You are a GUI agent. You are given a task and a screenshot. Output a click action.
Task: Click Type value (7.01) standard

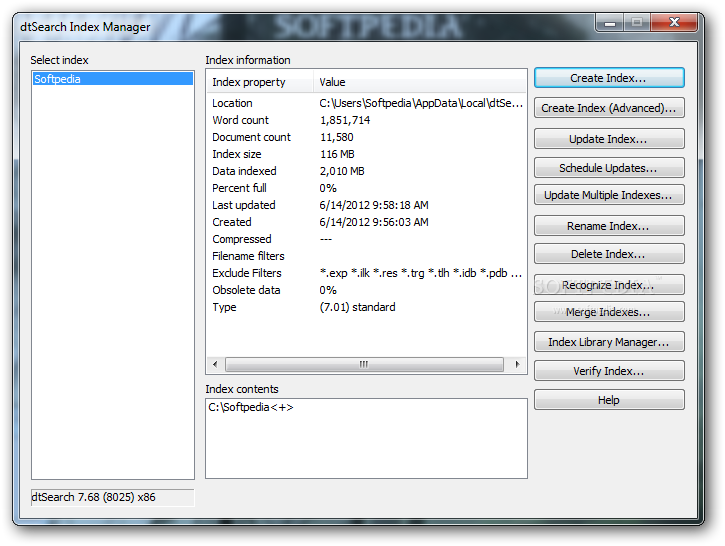pyautogui.click(x=357, y=307)
